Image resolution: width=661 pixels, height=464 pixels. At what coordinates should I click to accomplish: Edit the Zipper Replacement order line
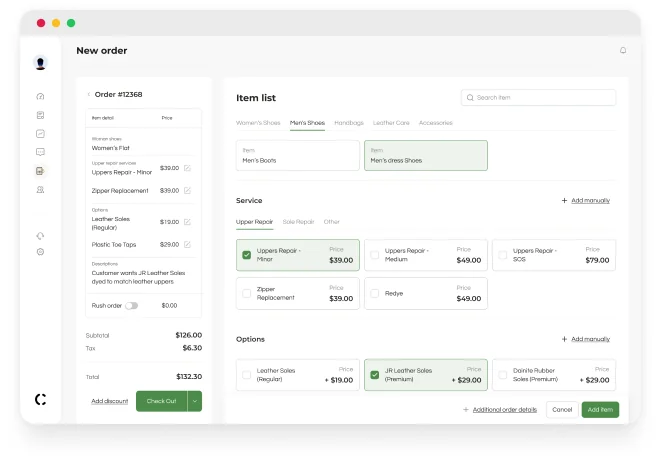187,190
